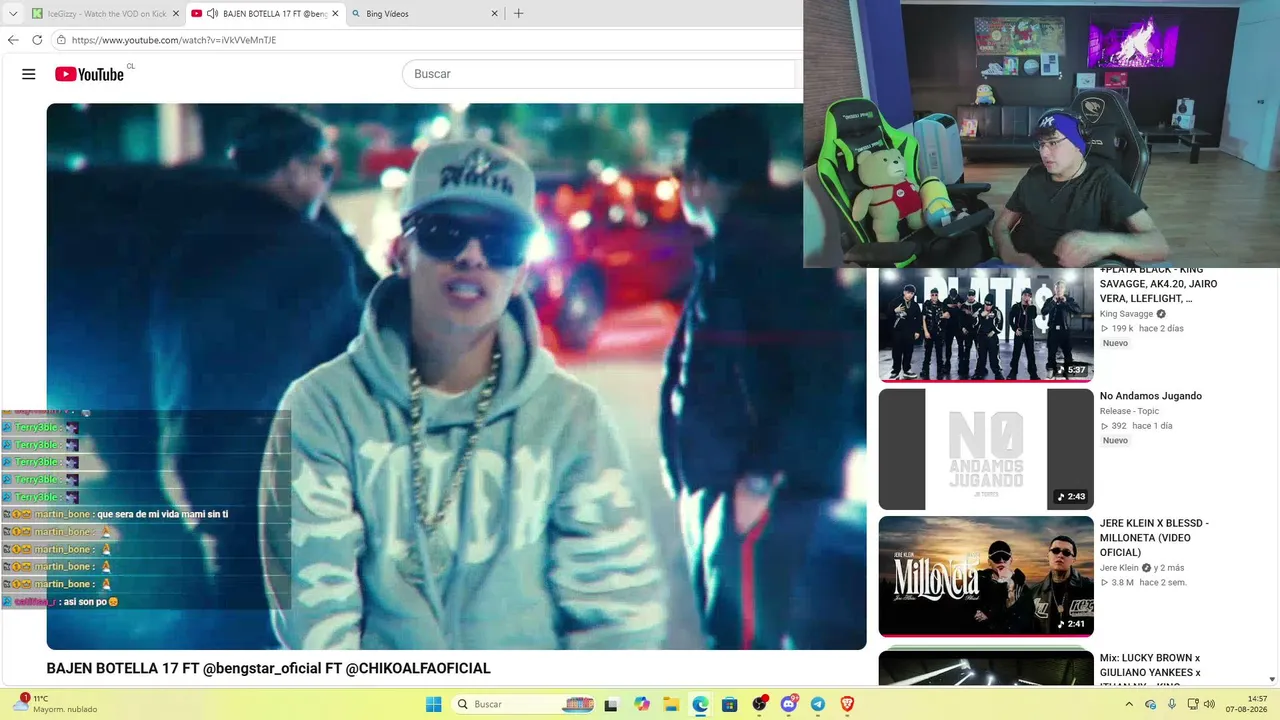Image resolution: width=1280 pixels, height=720 pixels.
Task: Switch to Microsoft Edge in the taskbar
Action: pyautogui.click(x=700, y=704)
